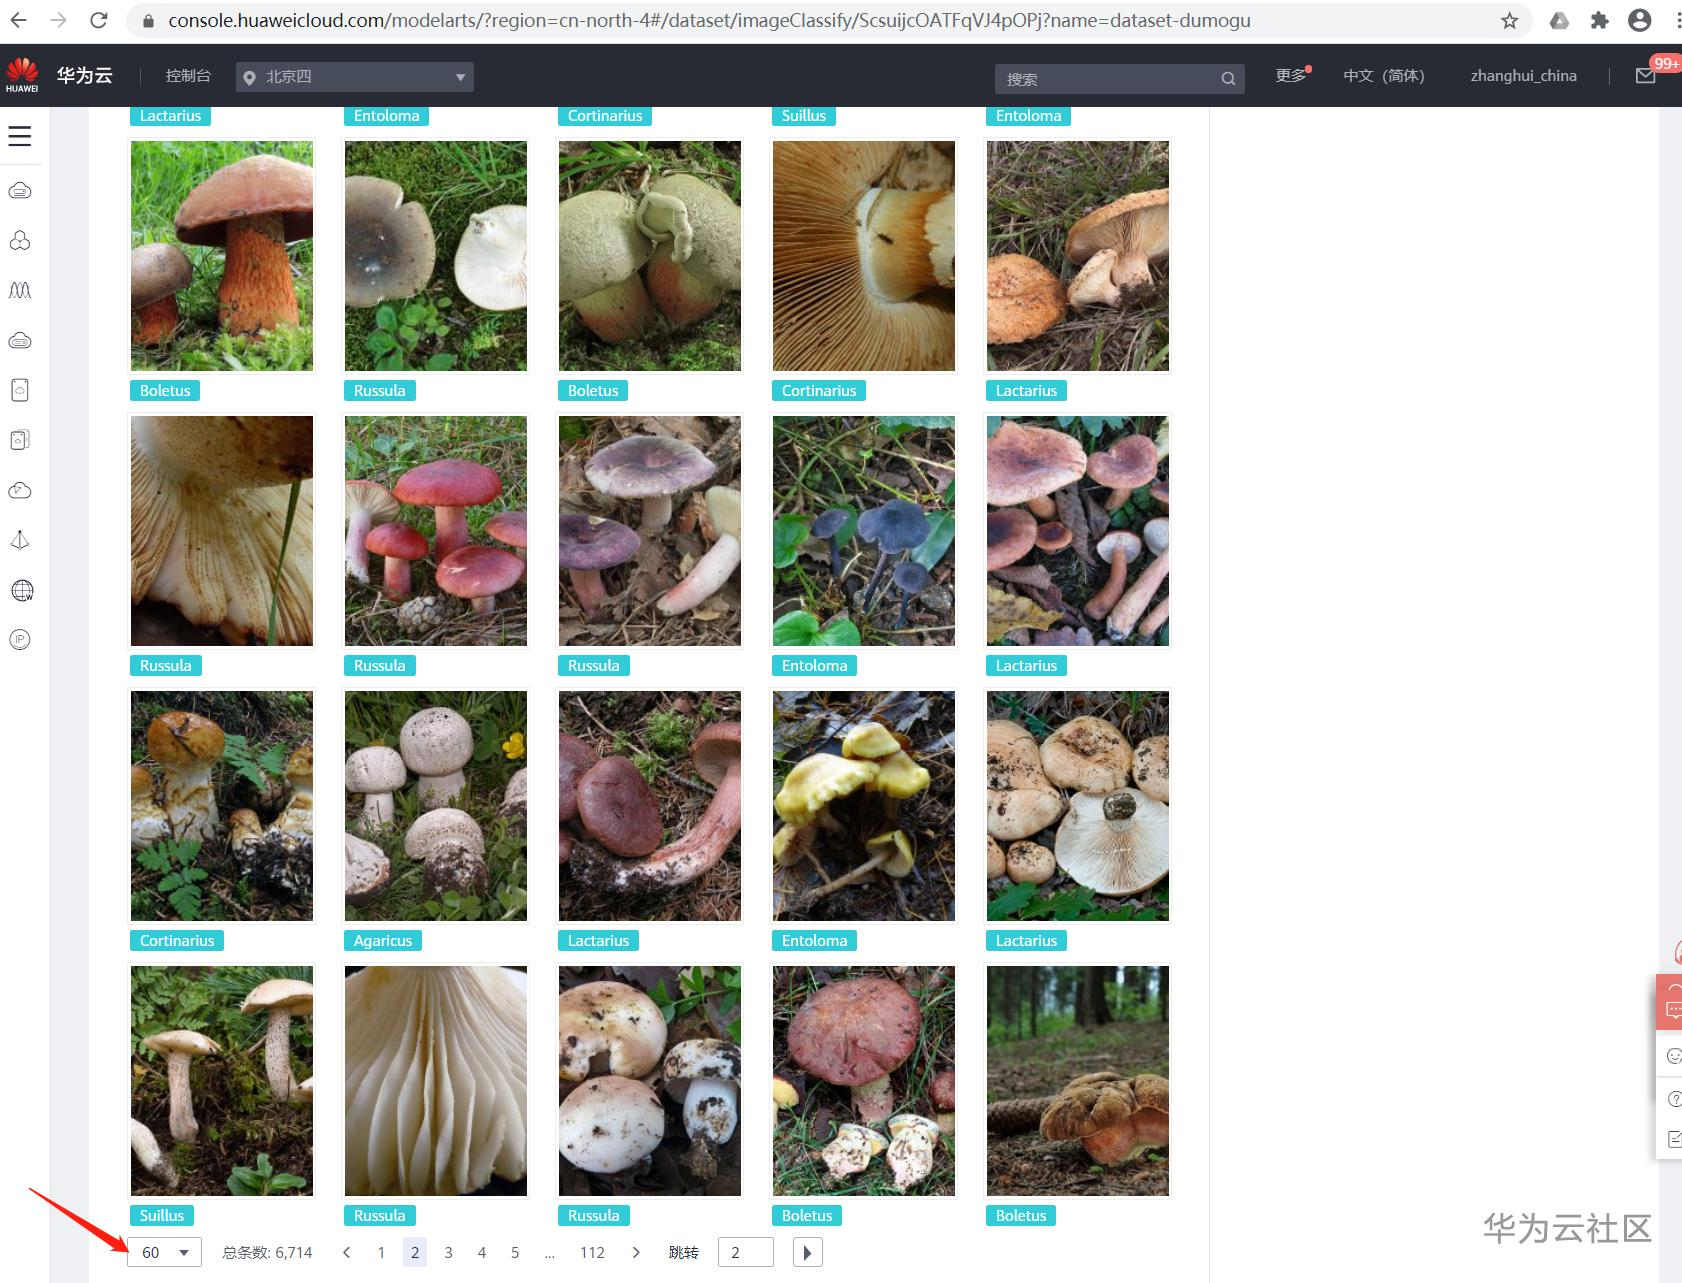This screenshot has height=1283, width=1682.
Task: Click the Huawei logo
Action: click(22, 75)
